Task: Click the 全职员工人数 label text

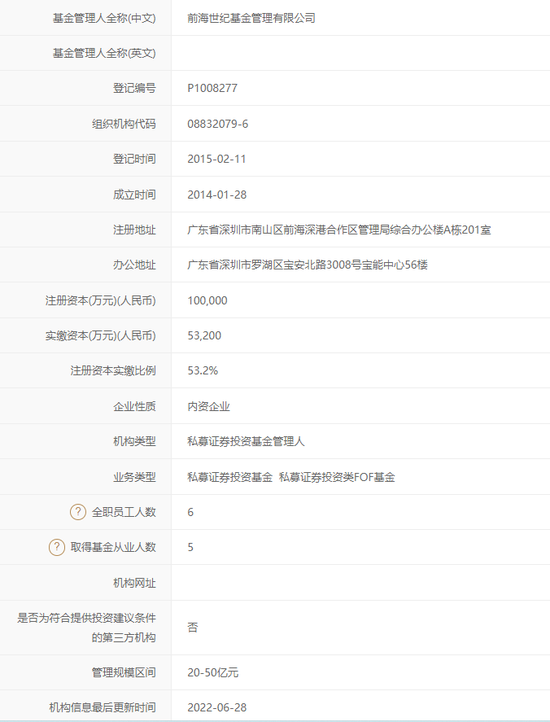Action: [124, 512]
